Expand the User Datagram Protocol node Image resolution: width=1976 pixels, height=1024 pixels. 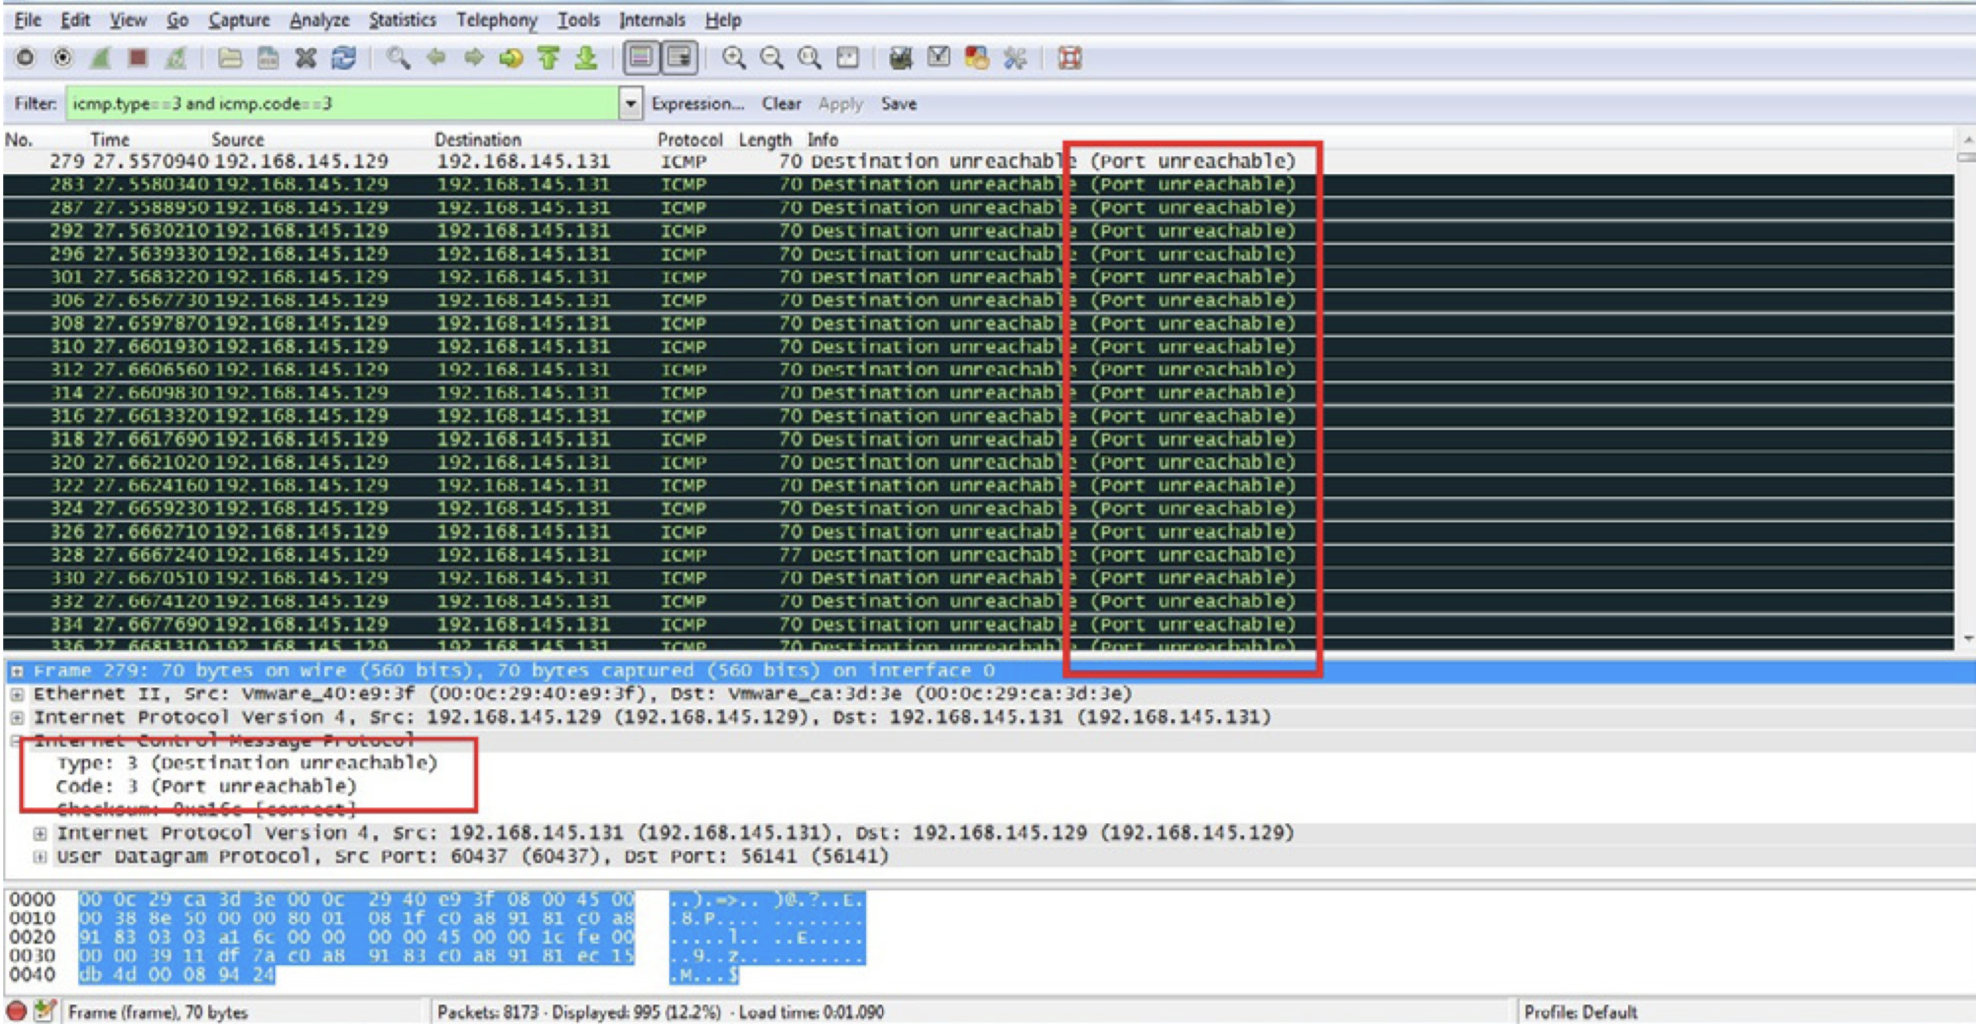(40, 857)
